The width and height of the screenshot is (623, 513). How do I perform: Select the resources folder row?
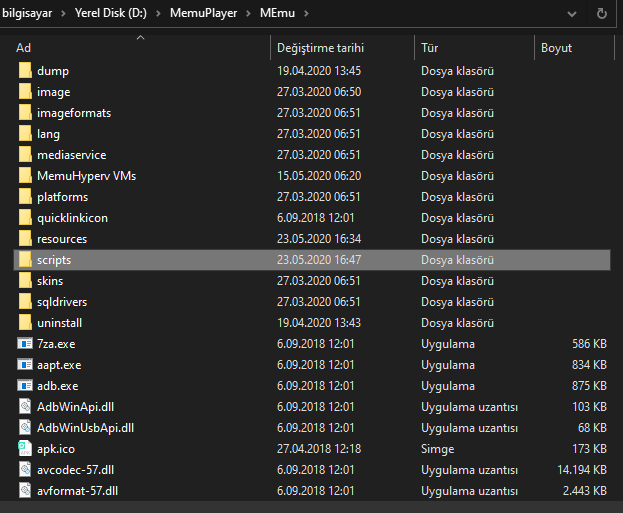(x=62, y=239)
